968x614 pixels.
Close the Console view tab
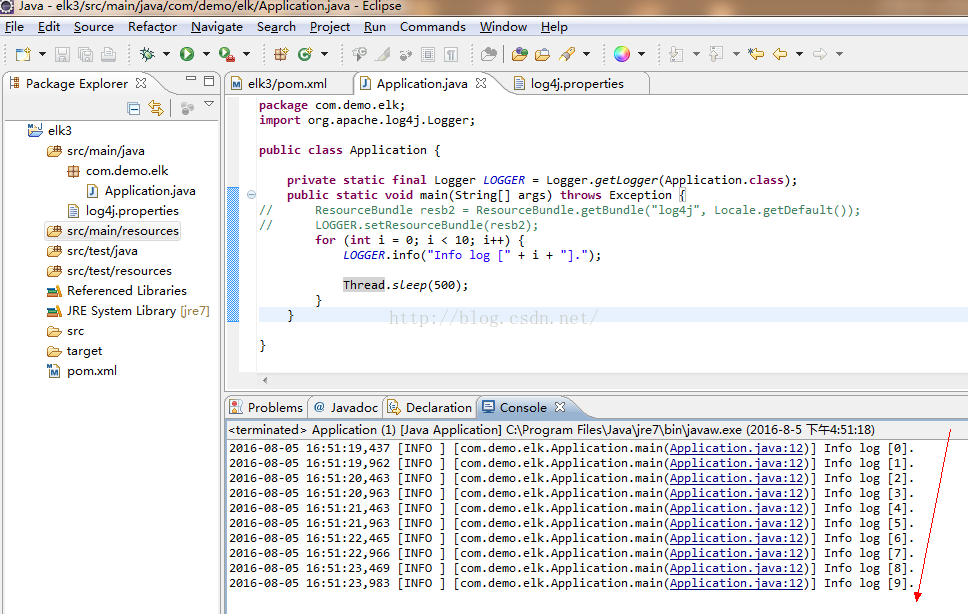point(560,407)
